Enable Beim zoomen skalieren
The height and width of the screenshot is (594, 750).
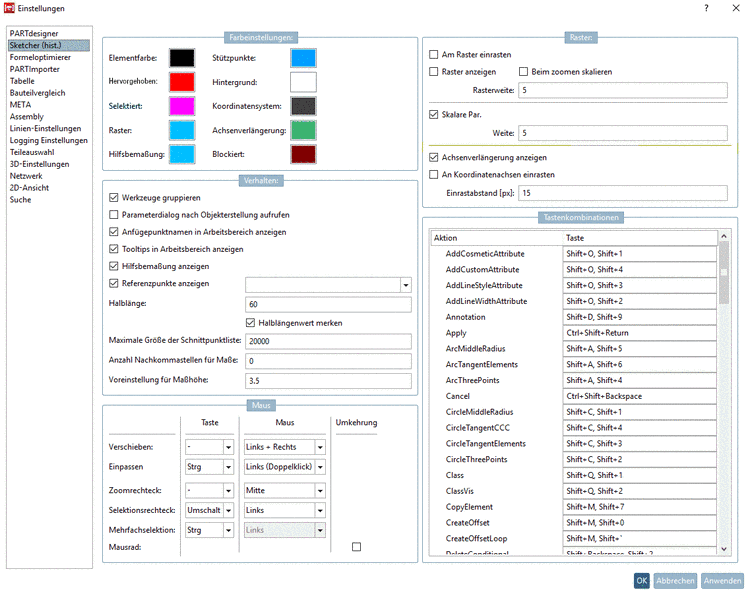click(x=523, y=72)
